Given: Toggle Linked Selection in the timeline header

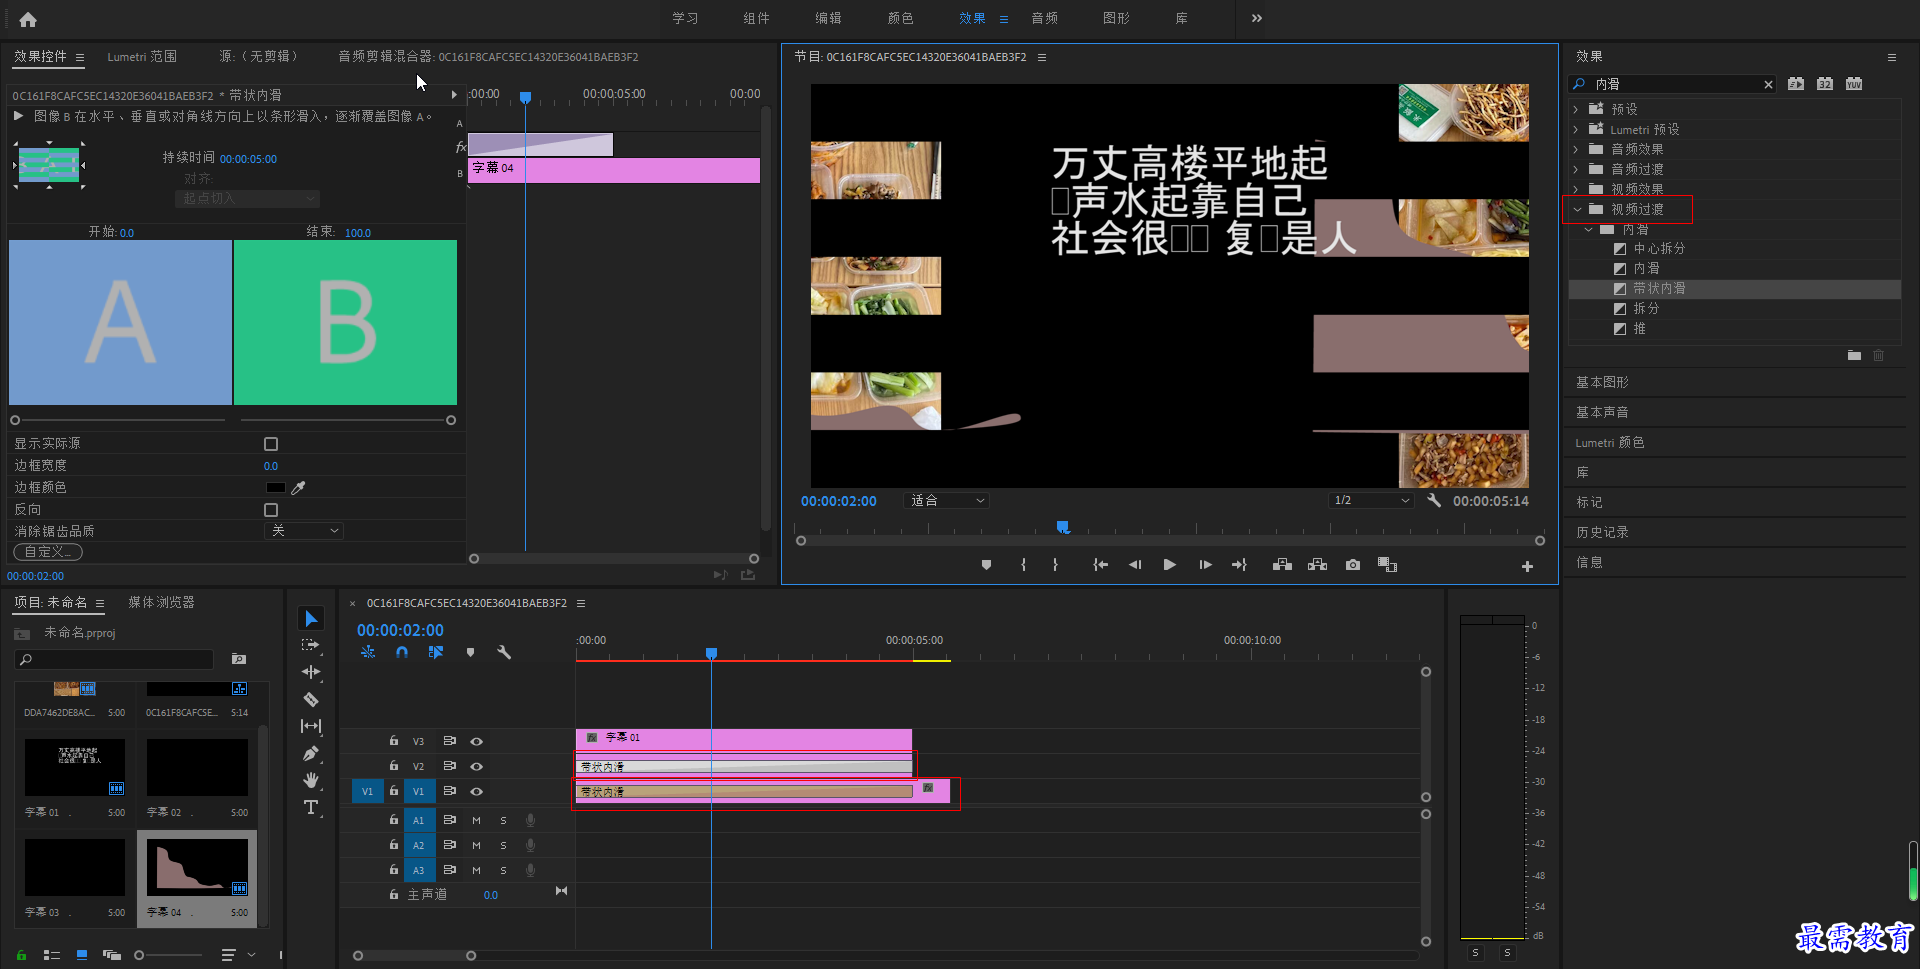Looking at the screenshot, I should [436, 652].
